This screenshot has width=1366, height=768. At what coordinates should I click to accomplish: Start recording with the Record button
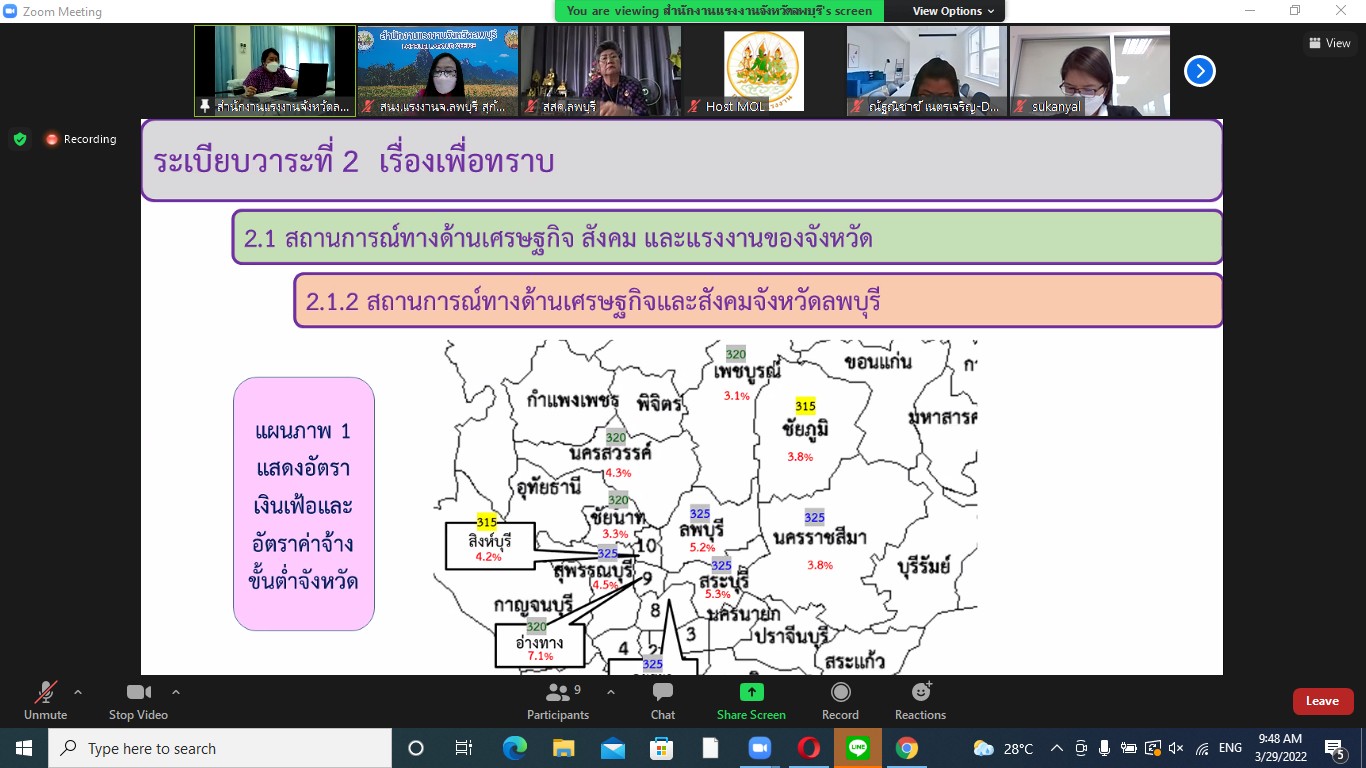(840, 700)
